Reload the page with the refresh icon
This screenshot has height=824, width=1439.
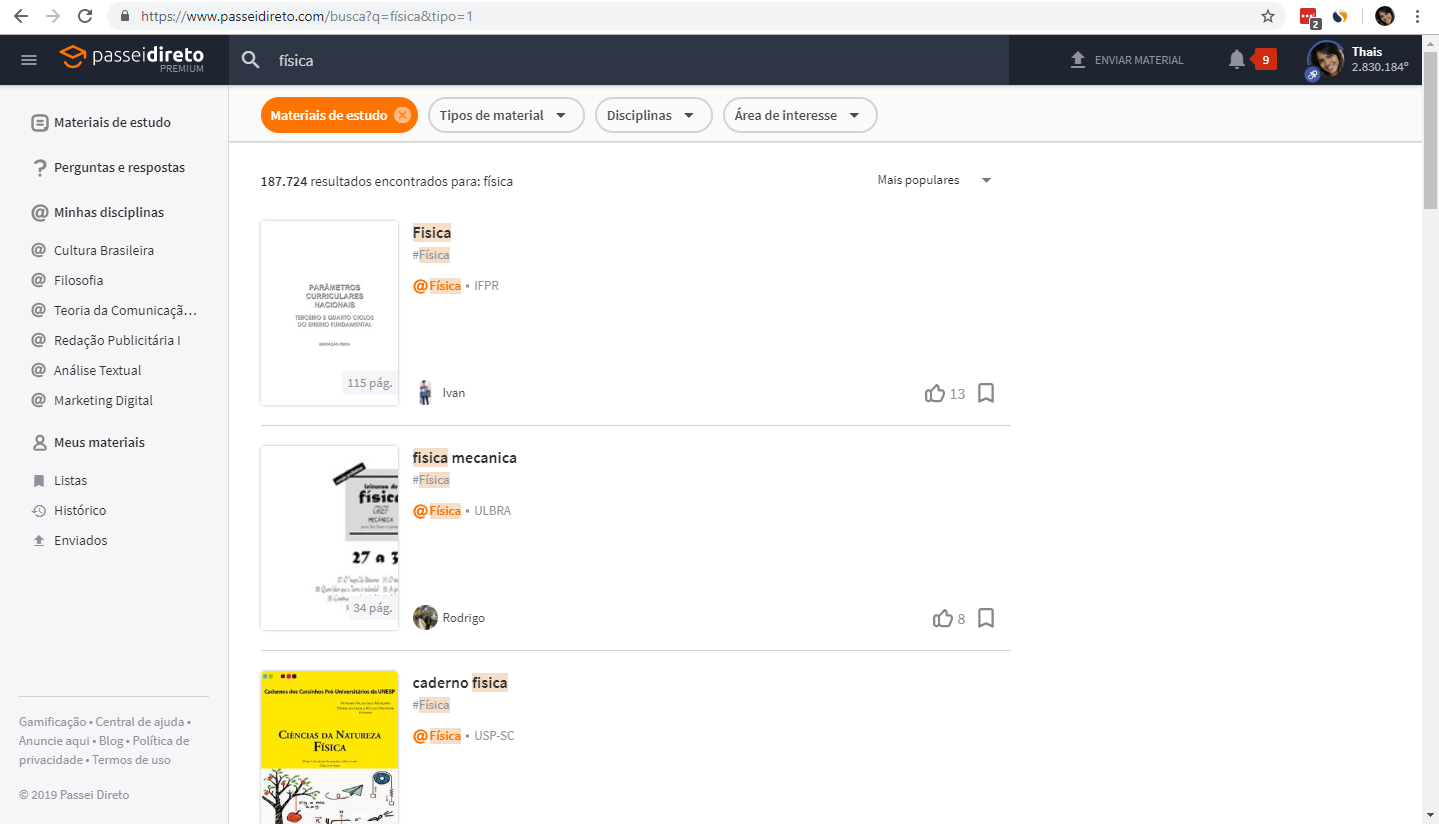(x=85, y=16)
